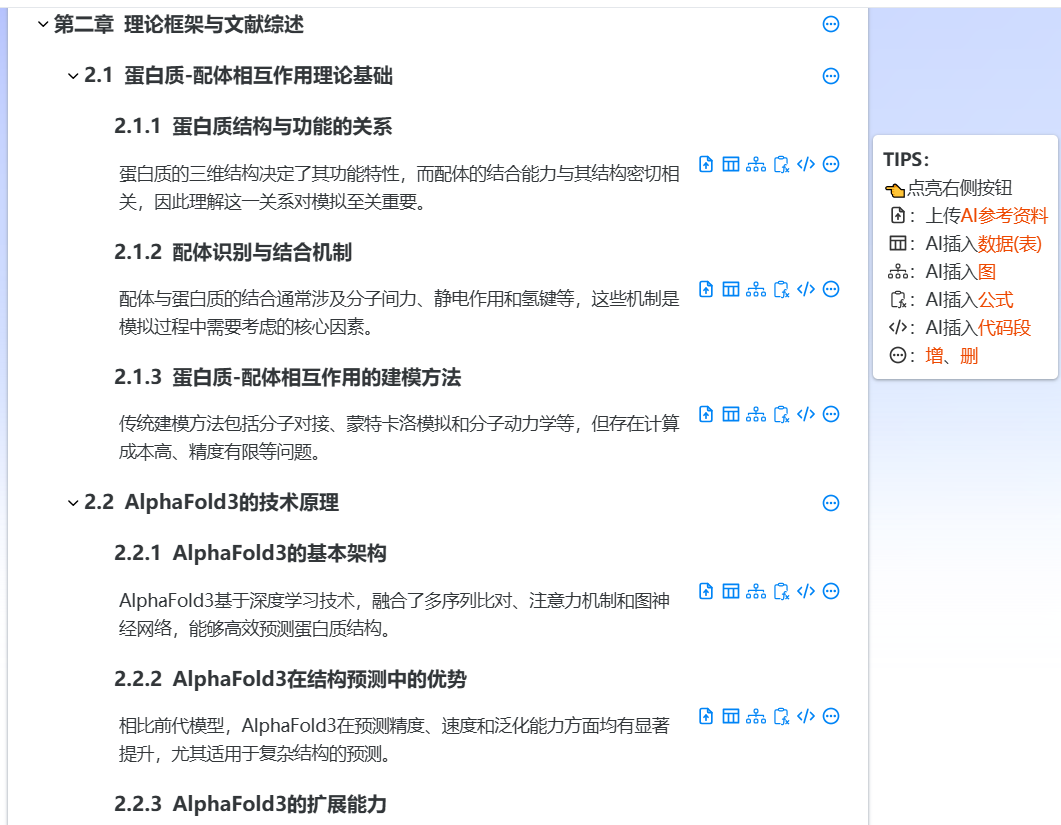
Task: Open add/delete menu for section 2.1.1
Action: [831, 164]
